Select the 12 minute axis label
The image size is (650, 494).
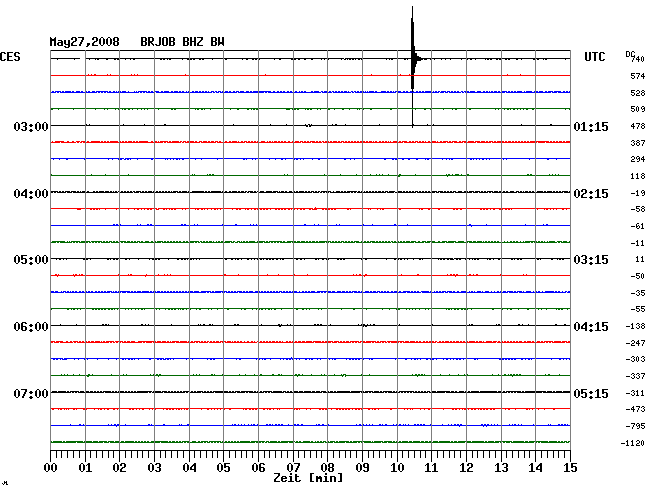coord(466,468)
